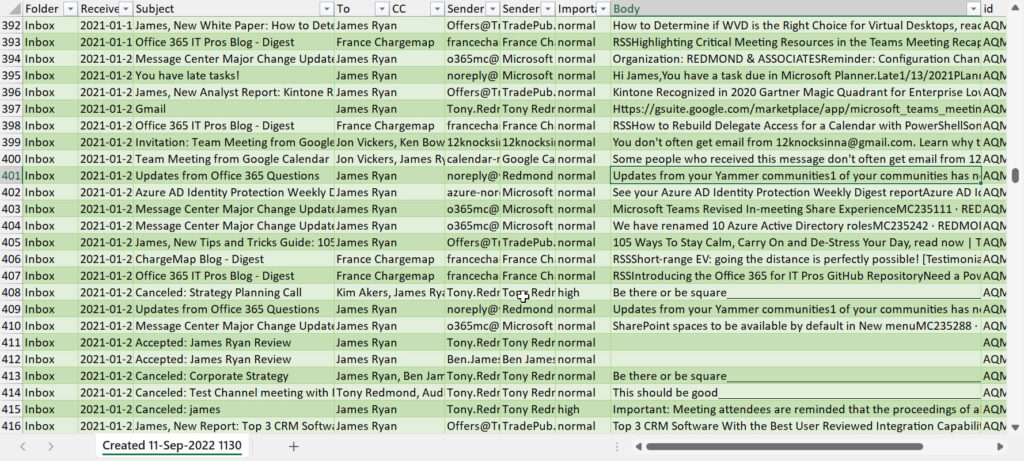This screenshot has width=1024, height=461.
Task: Open the Folder column filter dropdown
Action: coord(70,8)
